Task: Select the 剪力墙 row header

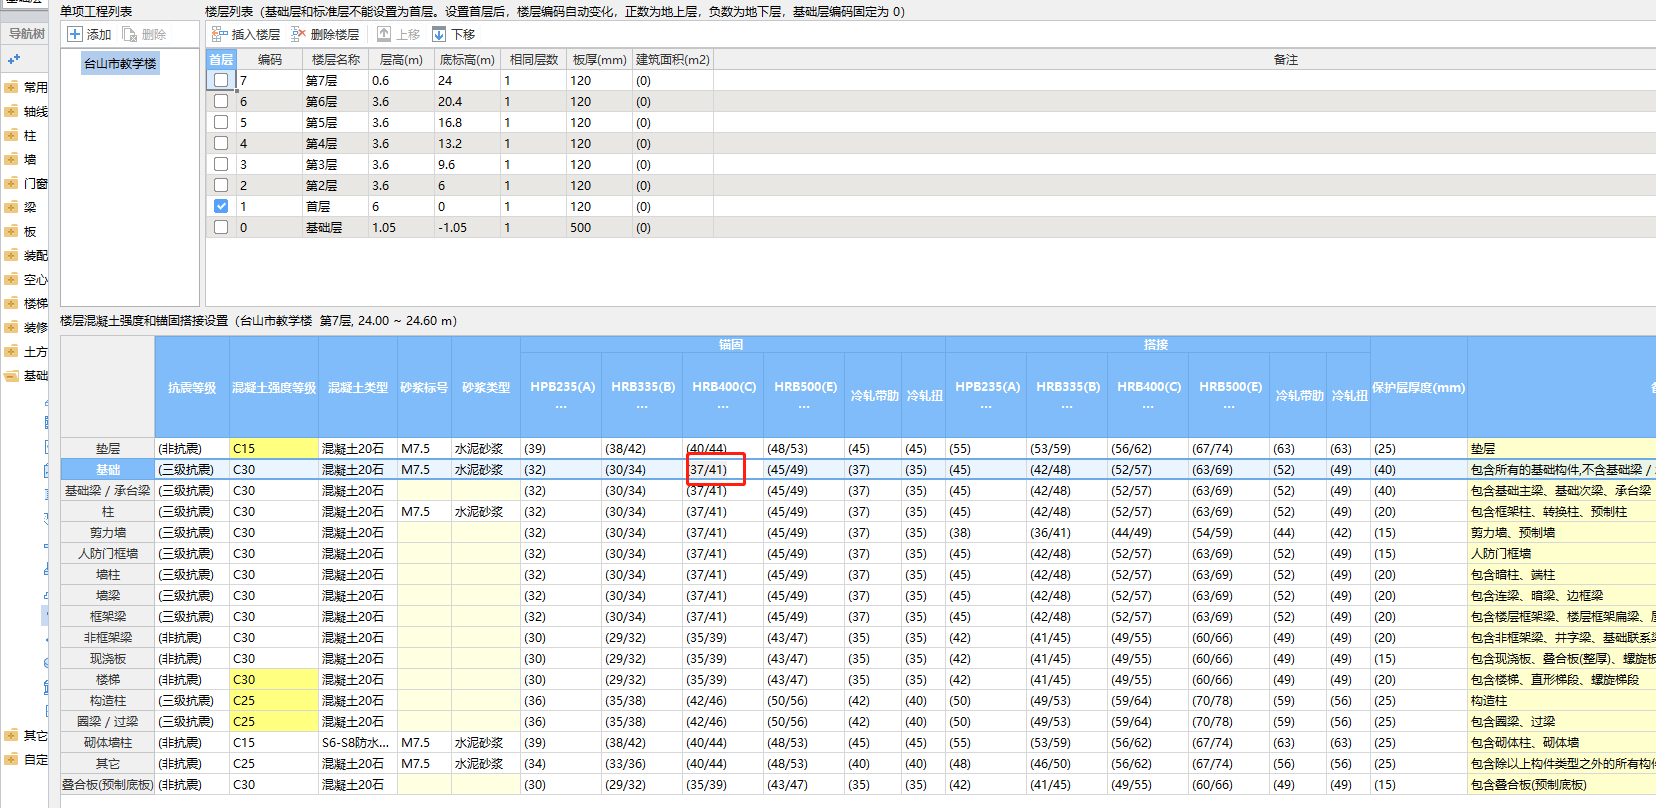Action: pos(108,533)
